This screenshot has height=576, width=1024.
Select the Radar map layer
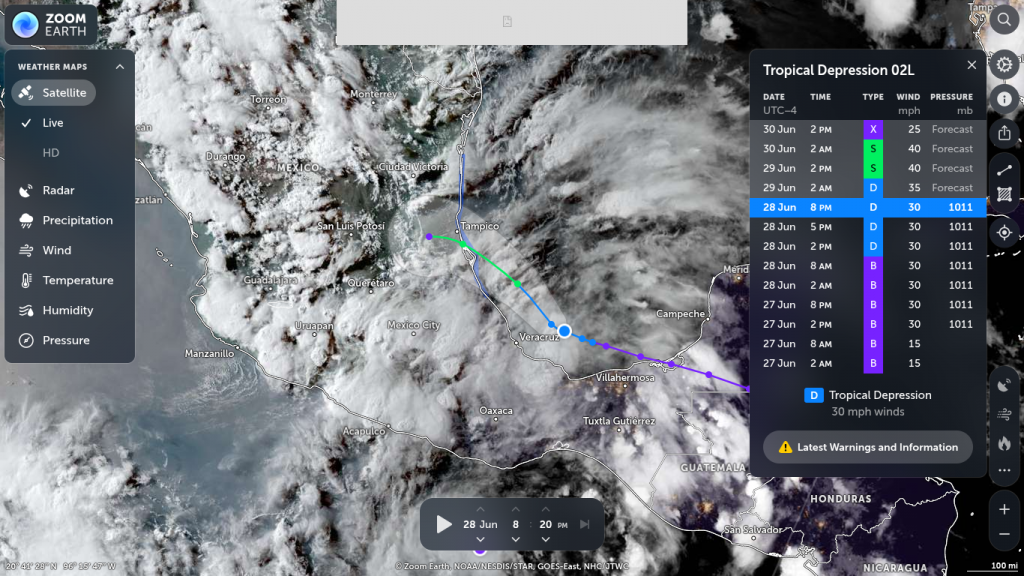(x=58, y=190)
